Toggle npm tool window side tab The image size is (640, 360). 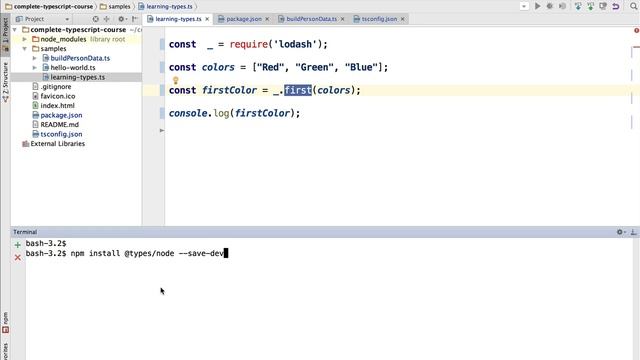(5, 322)
